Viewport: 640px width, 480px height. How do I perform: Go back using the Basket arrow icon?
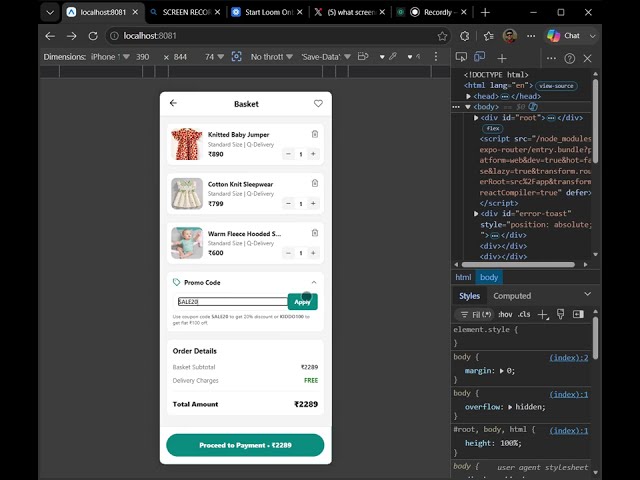pos(173,103)
